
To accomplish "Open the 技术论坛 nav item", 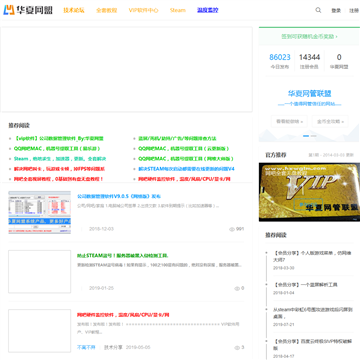I will click(x=74, y=10).
